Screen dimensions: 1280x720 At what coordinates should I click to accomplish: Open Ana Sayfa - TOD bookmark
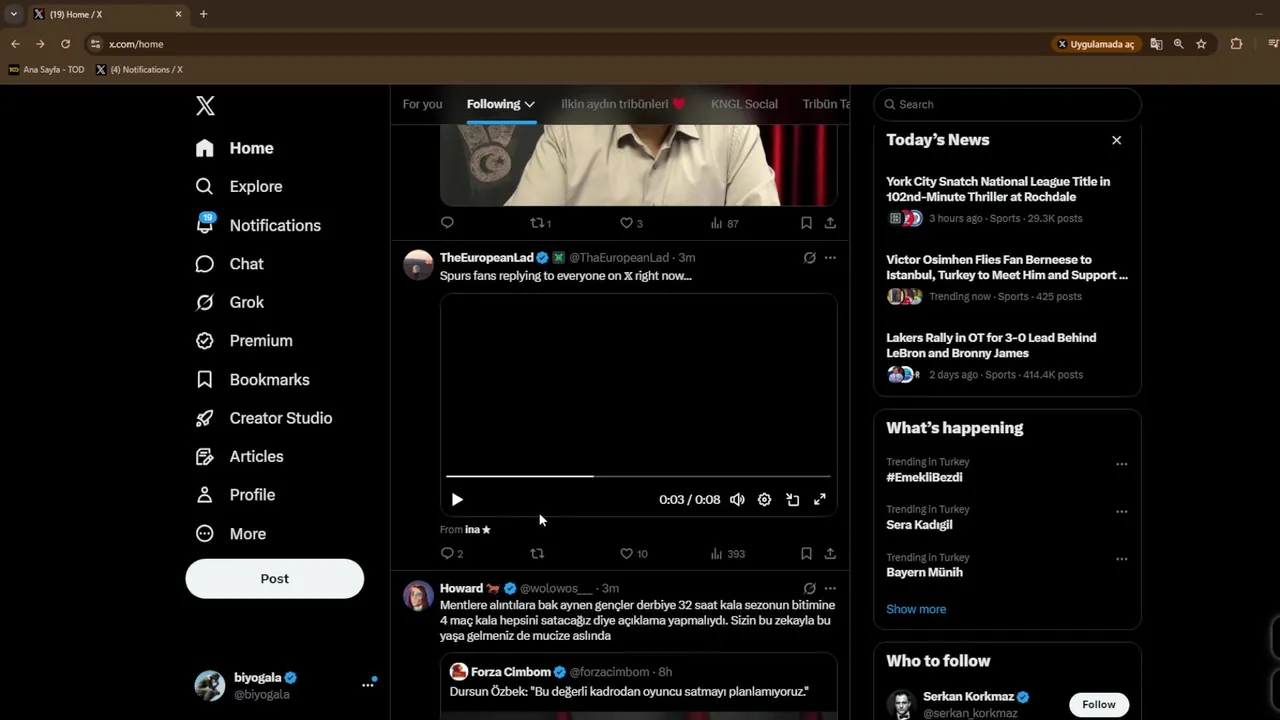[46, 70]
